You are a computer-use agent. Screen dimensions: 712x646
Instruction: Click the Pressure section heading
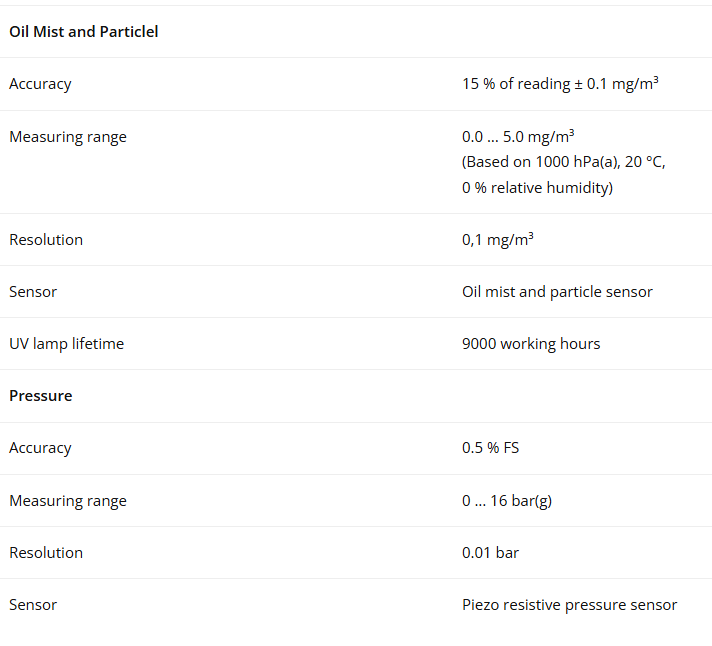point(41,396)
